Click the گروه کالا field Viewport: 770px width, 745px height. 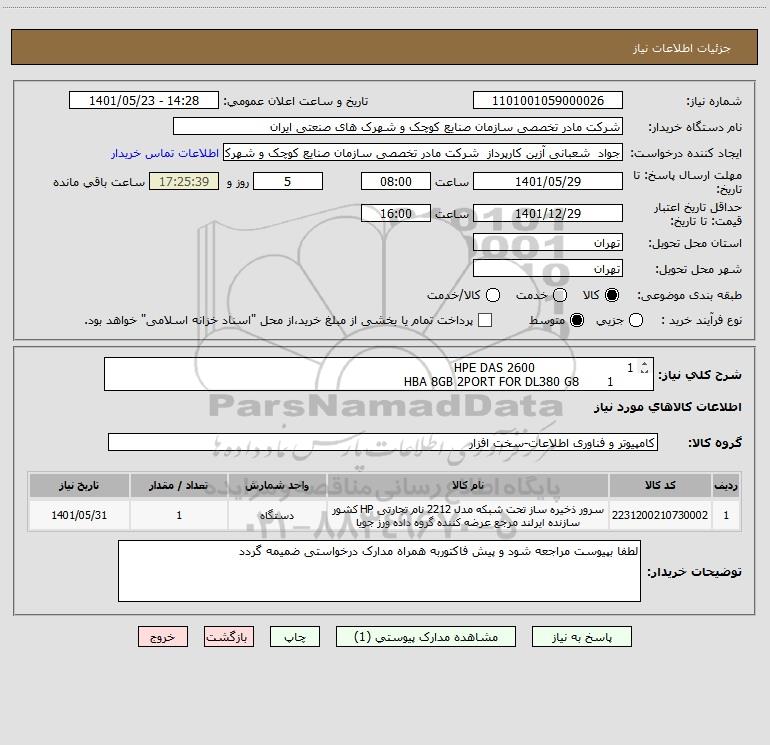(x=383, y=442)
